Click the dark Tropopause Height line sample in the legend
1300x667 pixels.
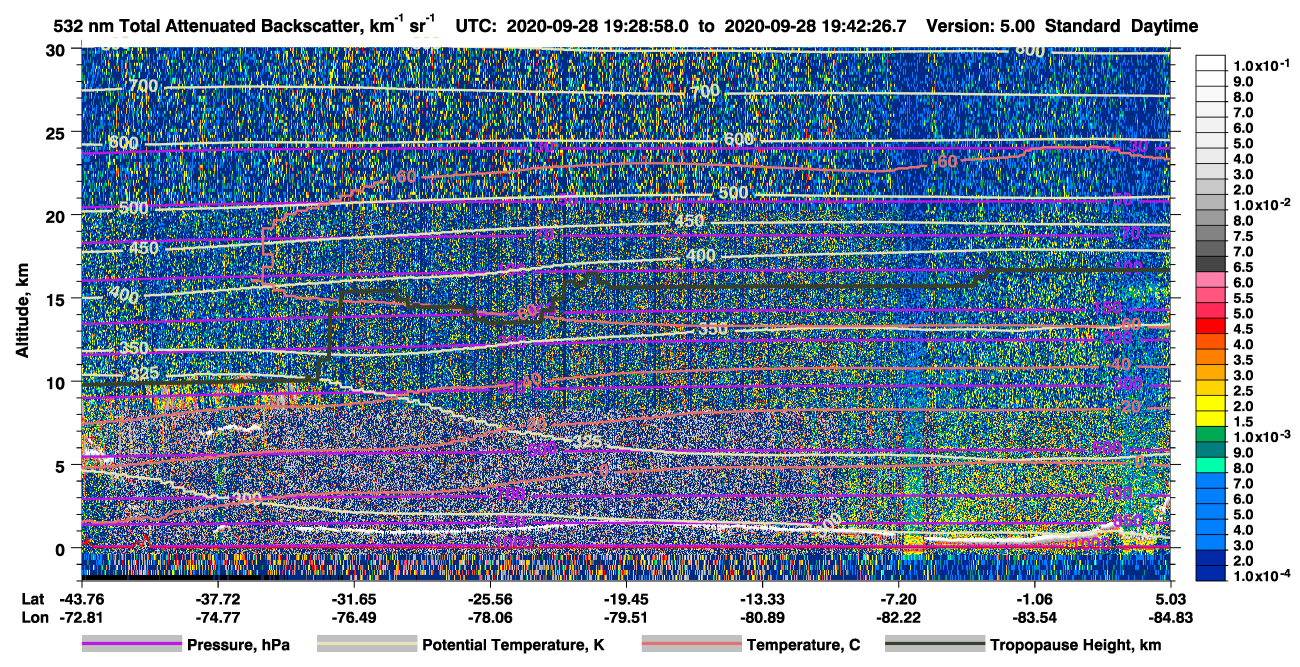click(x=935, y=645)
